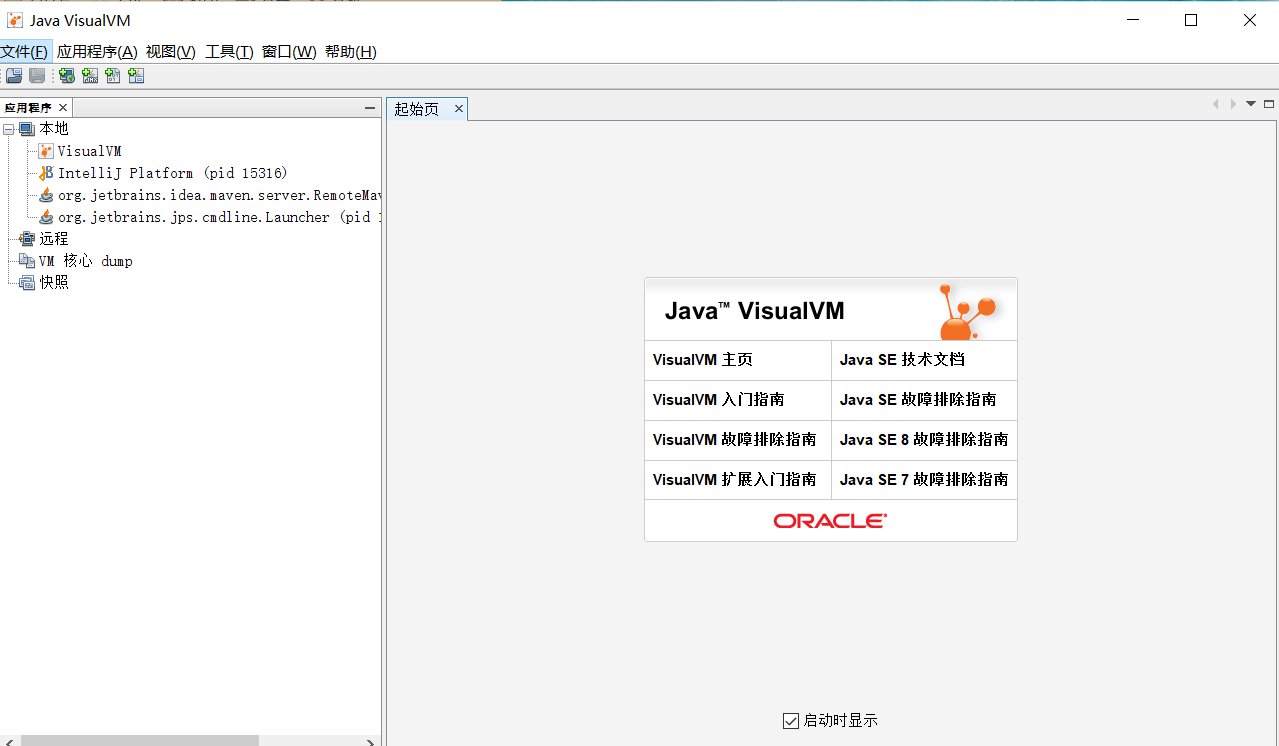This screenshot has width=1279, height=746.
Task: Click the Add VM Core Dump toolbar icon
Action: (x=113, y=75)
